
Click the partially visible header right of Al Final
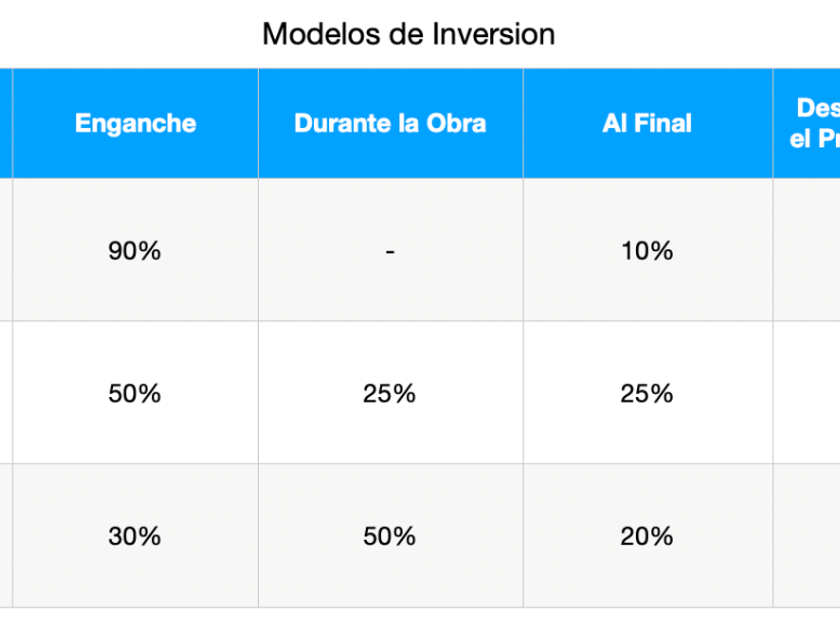812,123
